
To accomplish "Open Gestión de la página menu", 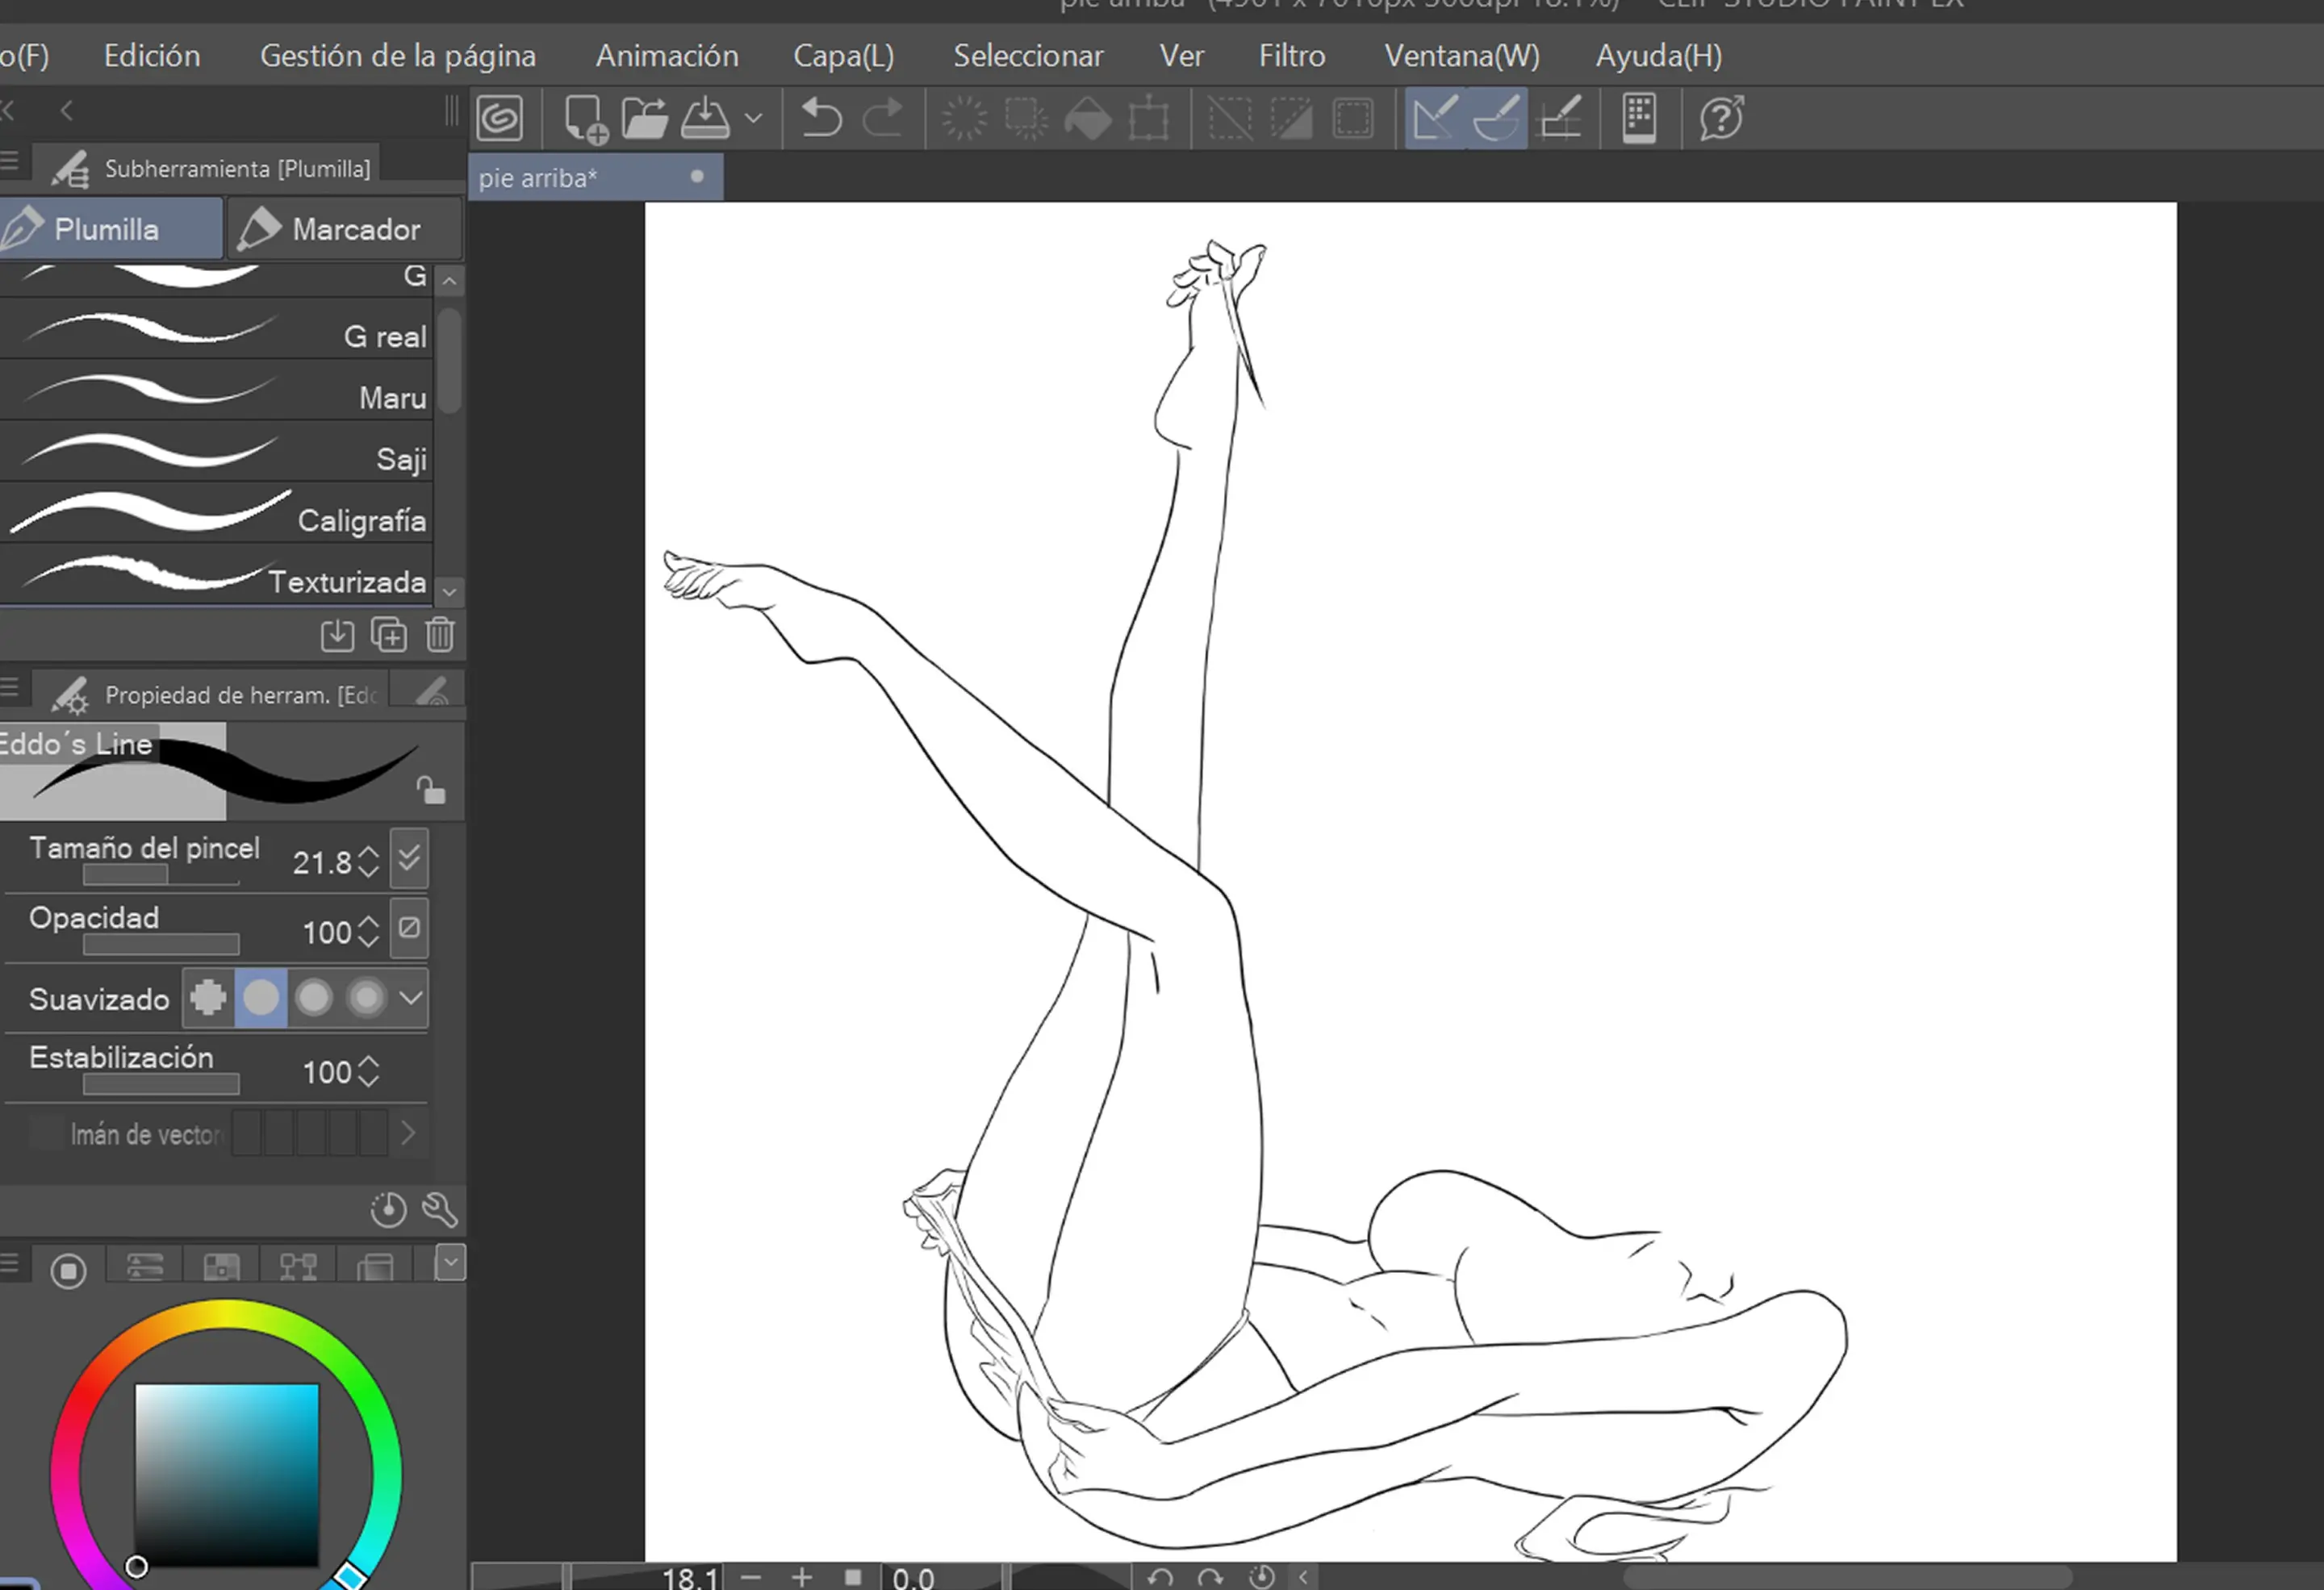I will (x=398, y=55).
